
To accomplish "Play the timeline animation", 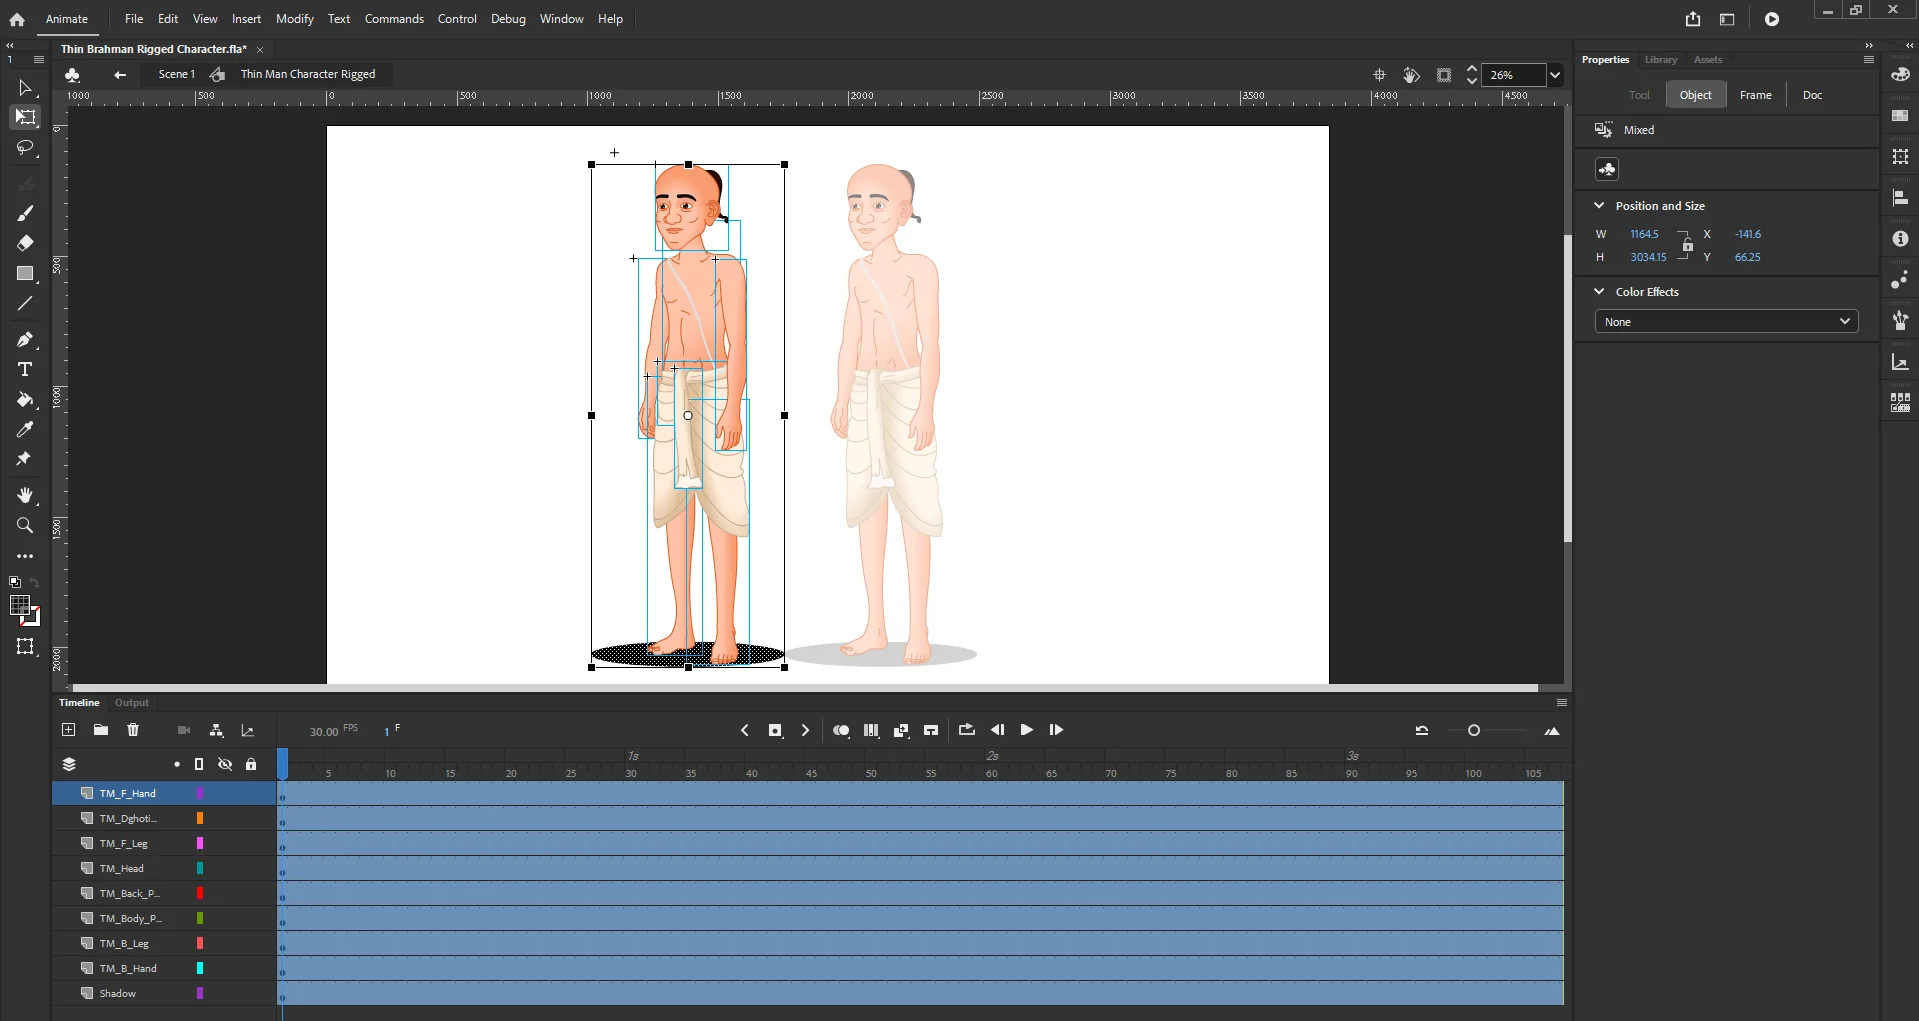I will [1026, 731].
